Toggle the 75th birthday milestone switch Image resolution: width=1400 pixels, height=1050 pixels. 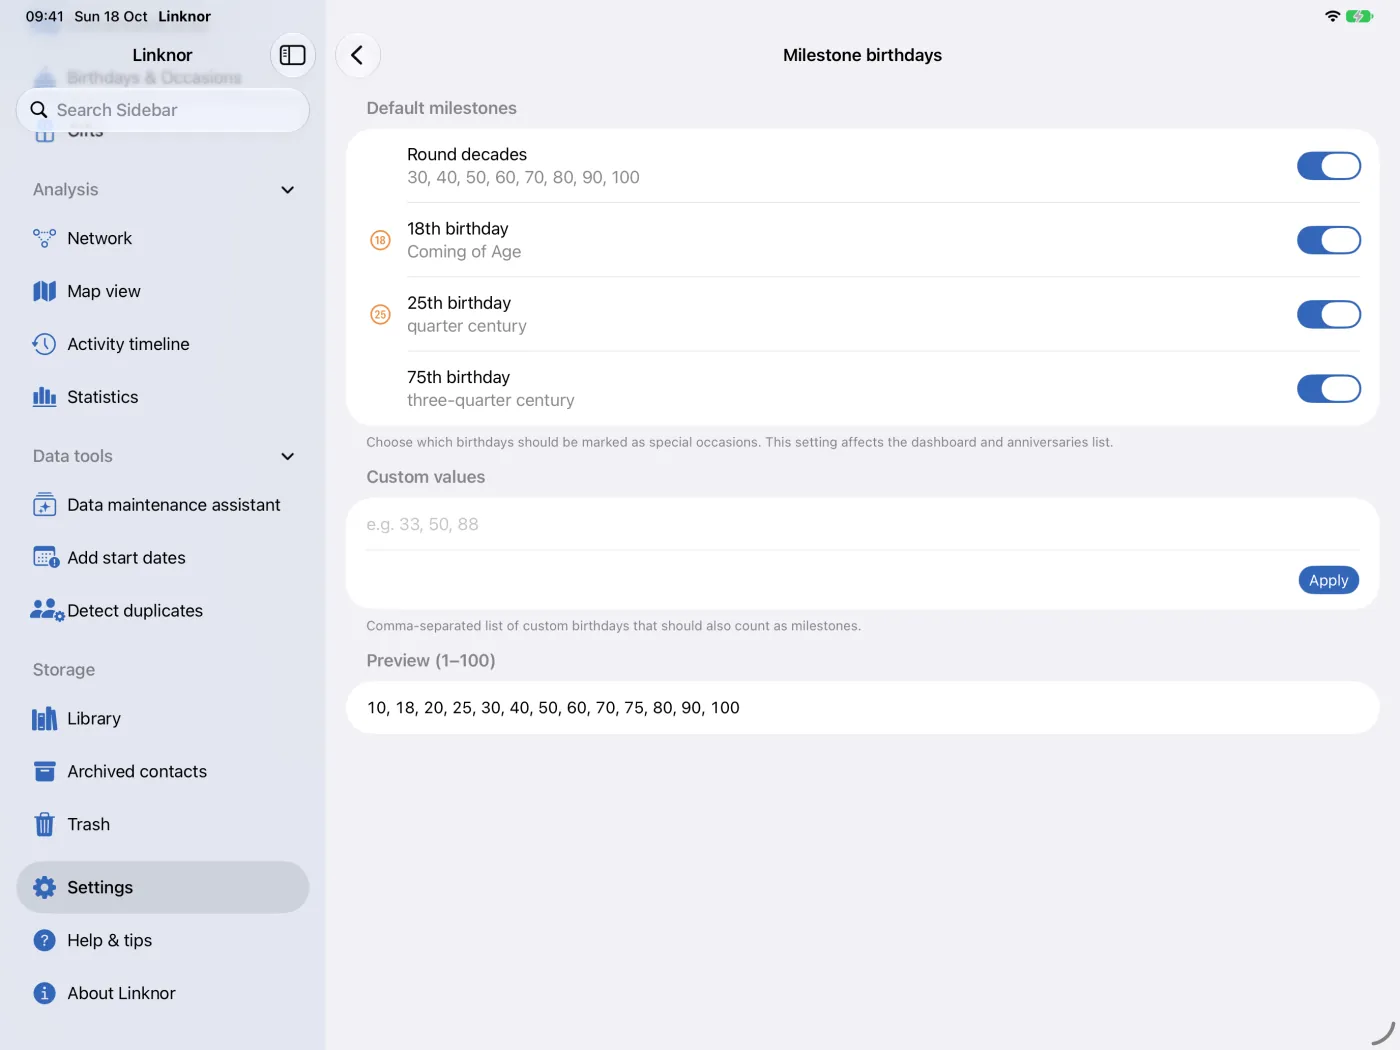pyautogui.click(x=1328, y=388)
